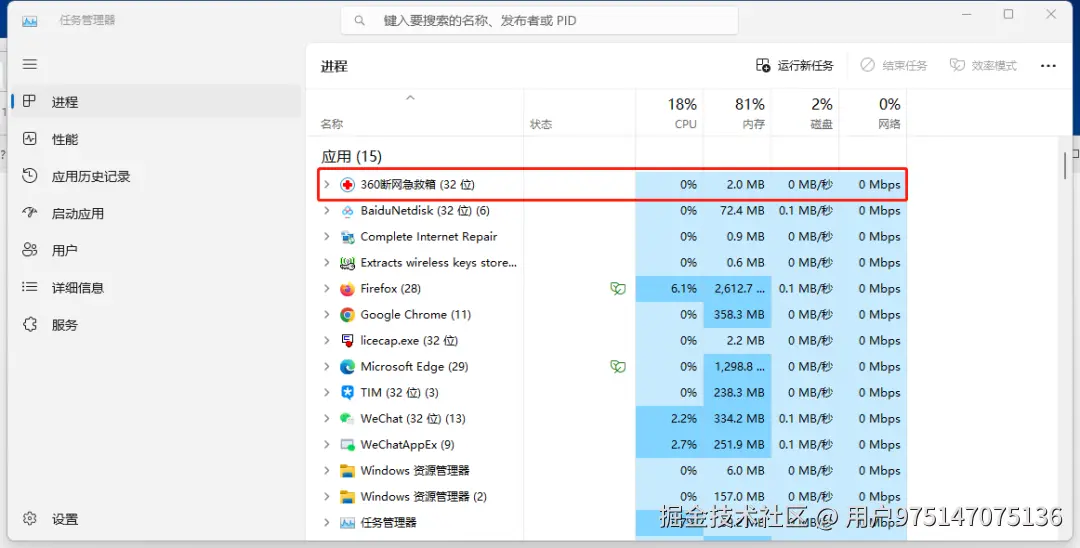Viewport: 1080px width, 548px height.
Task: Click the Extracts wireless keys icon
Action: pos(347,263)
